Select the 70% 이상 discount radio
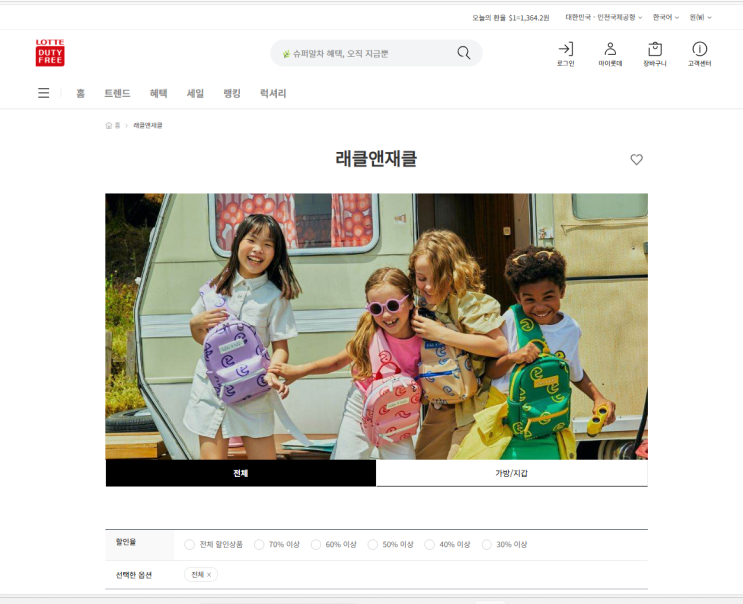 (259, 544)
